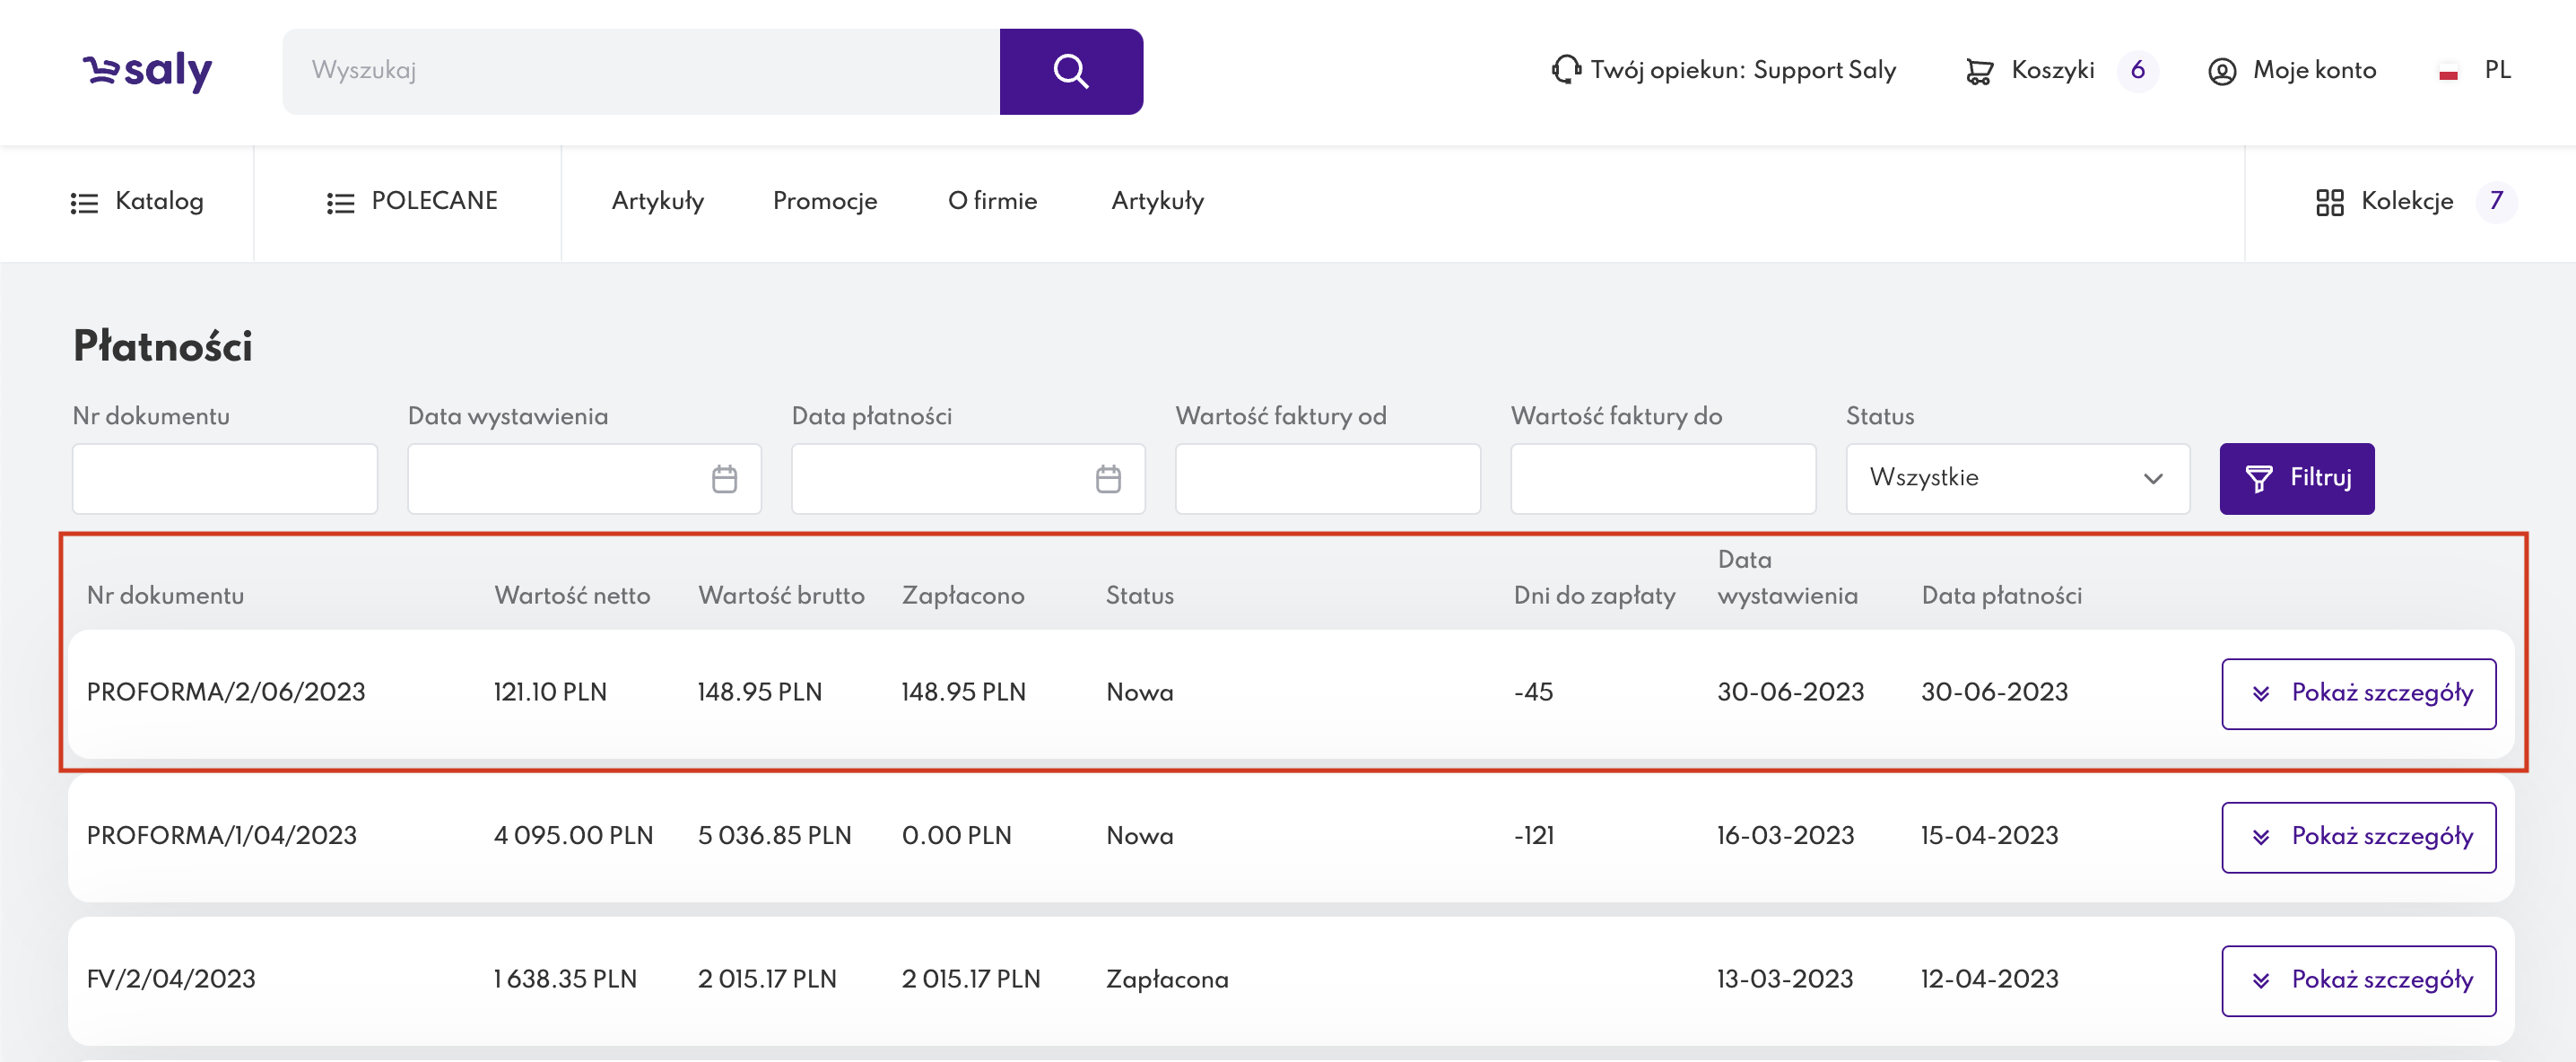Viewport: 2576px width, 1062px height.
Task: Open calendar picker for Data wystawienia
Action: (724, 479)
